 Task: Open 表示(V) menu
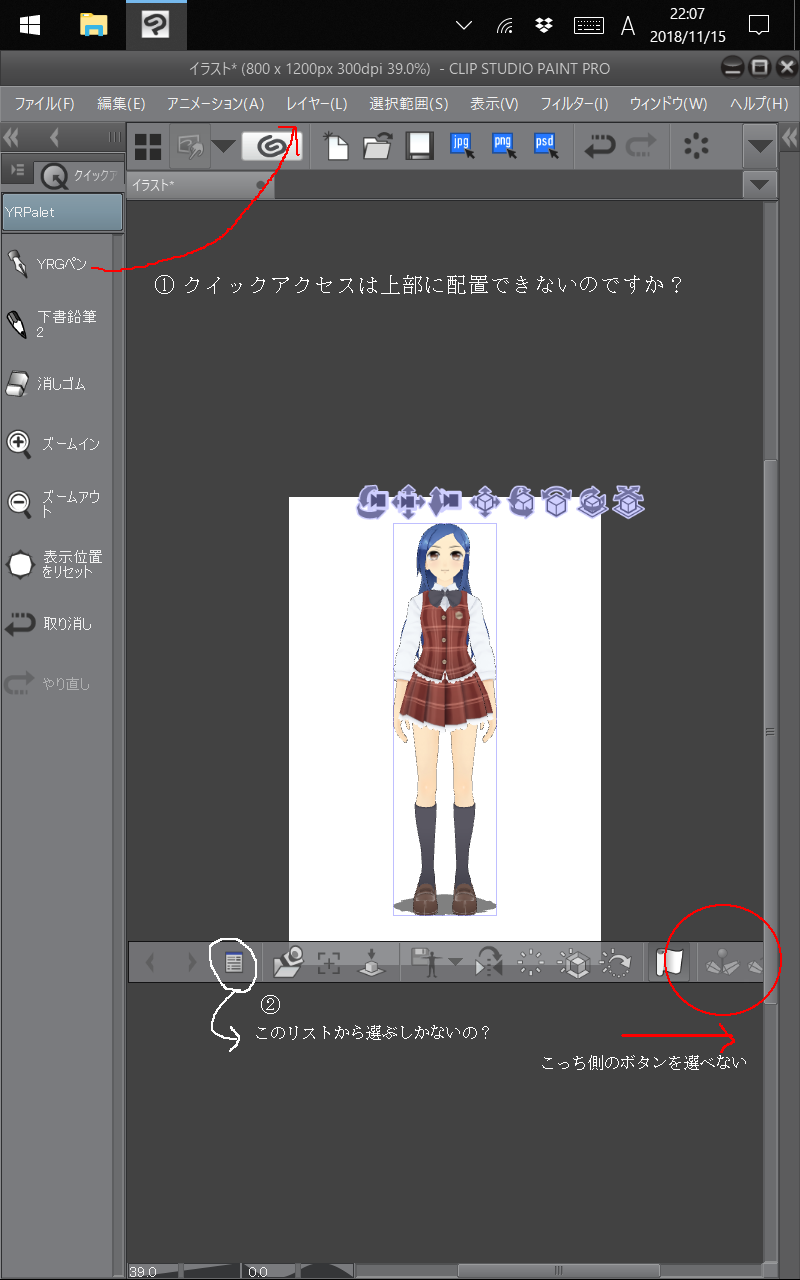(x=494, y=104)
